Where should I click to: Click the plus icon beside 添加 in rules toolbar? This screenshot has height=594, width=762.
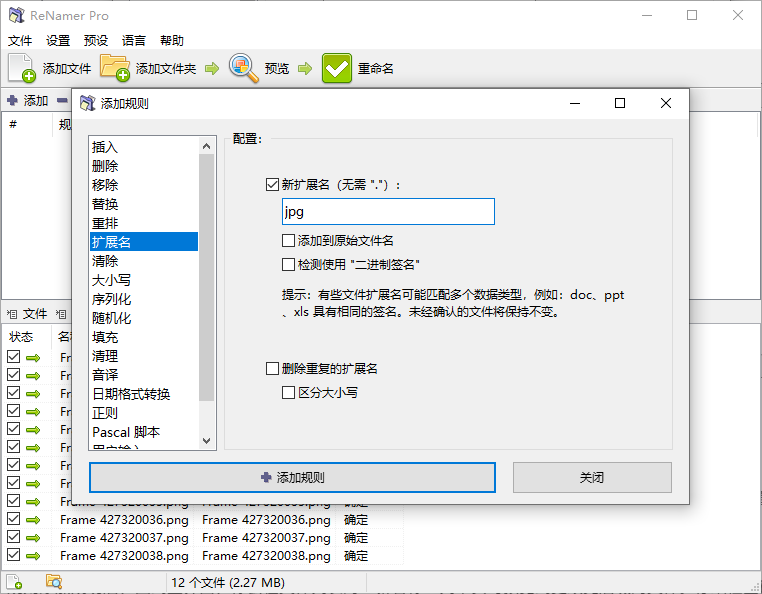pos(12,101)
